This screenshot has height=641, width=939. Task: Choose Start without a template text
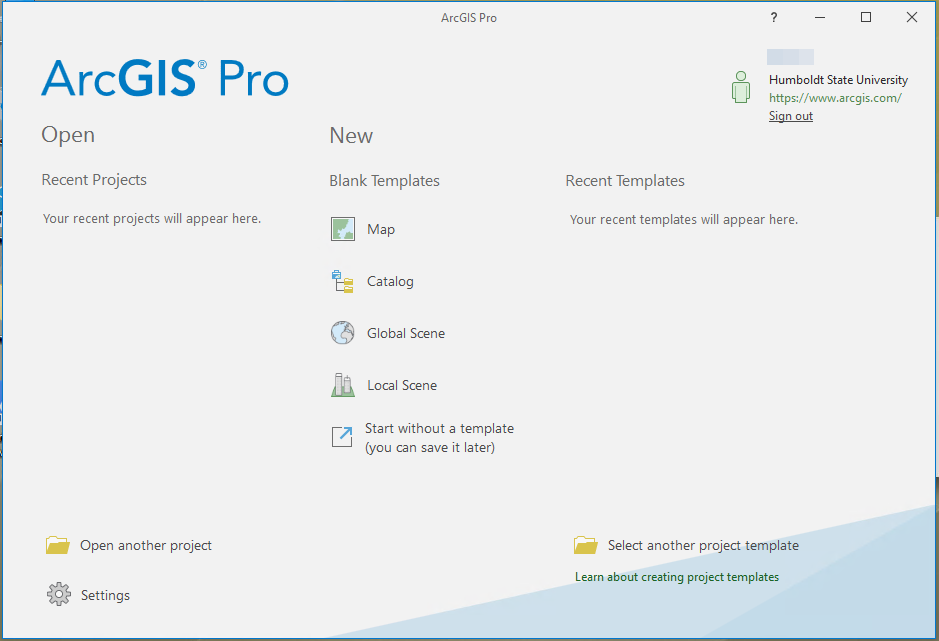click(x=439, y=437)
